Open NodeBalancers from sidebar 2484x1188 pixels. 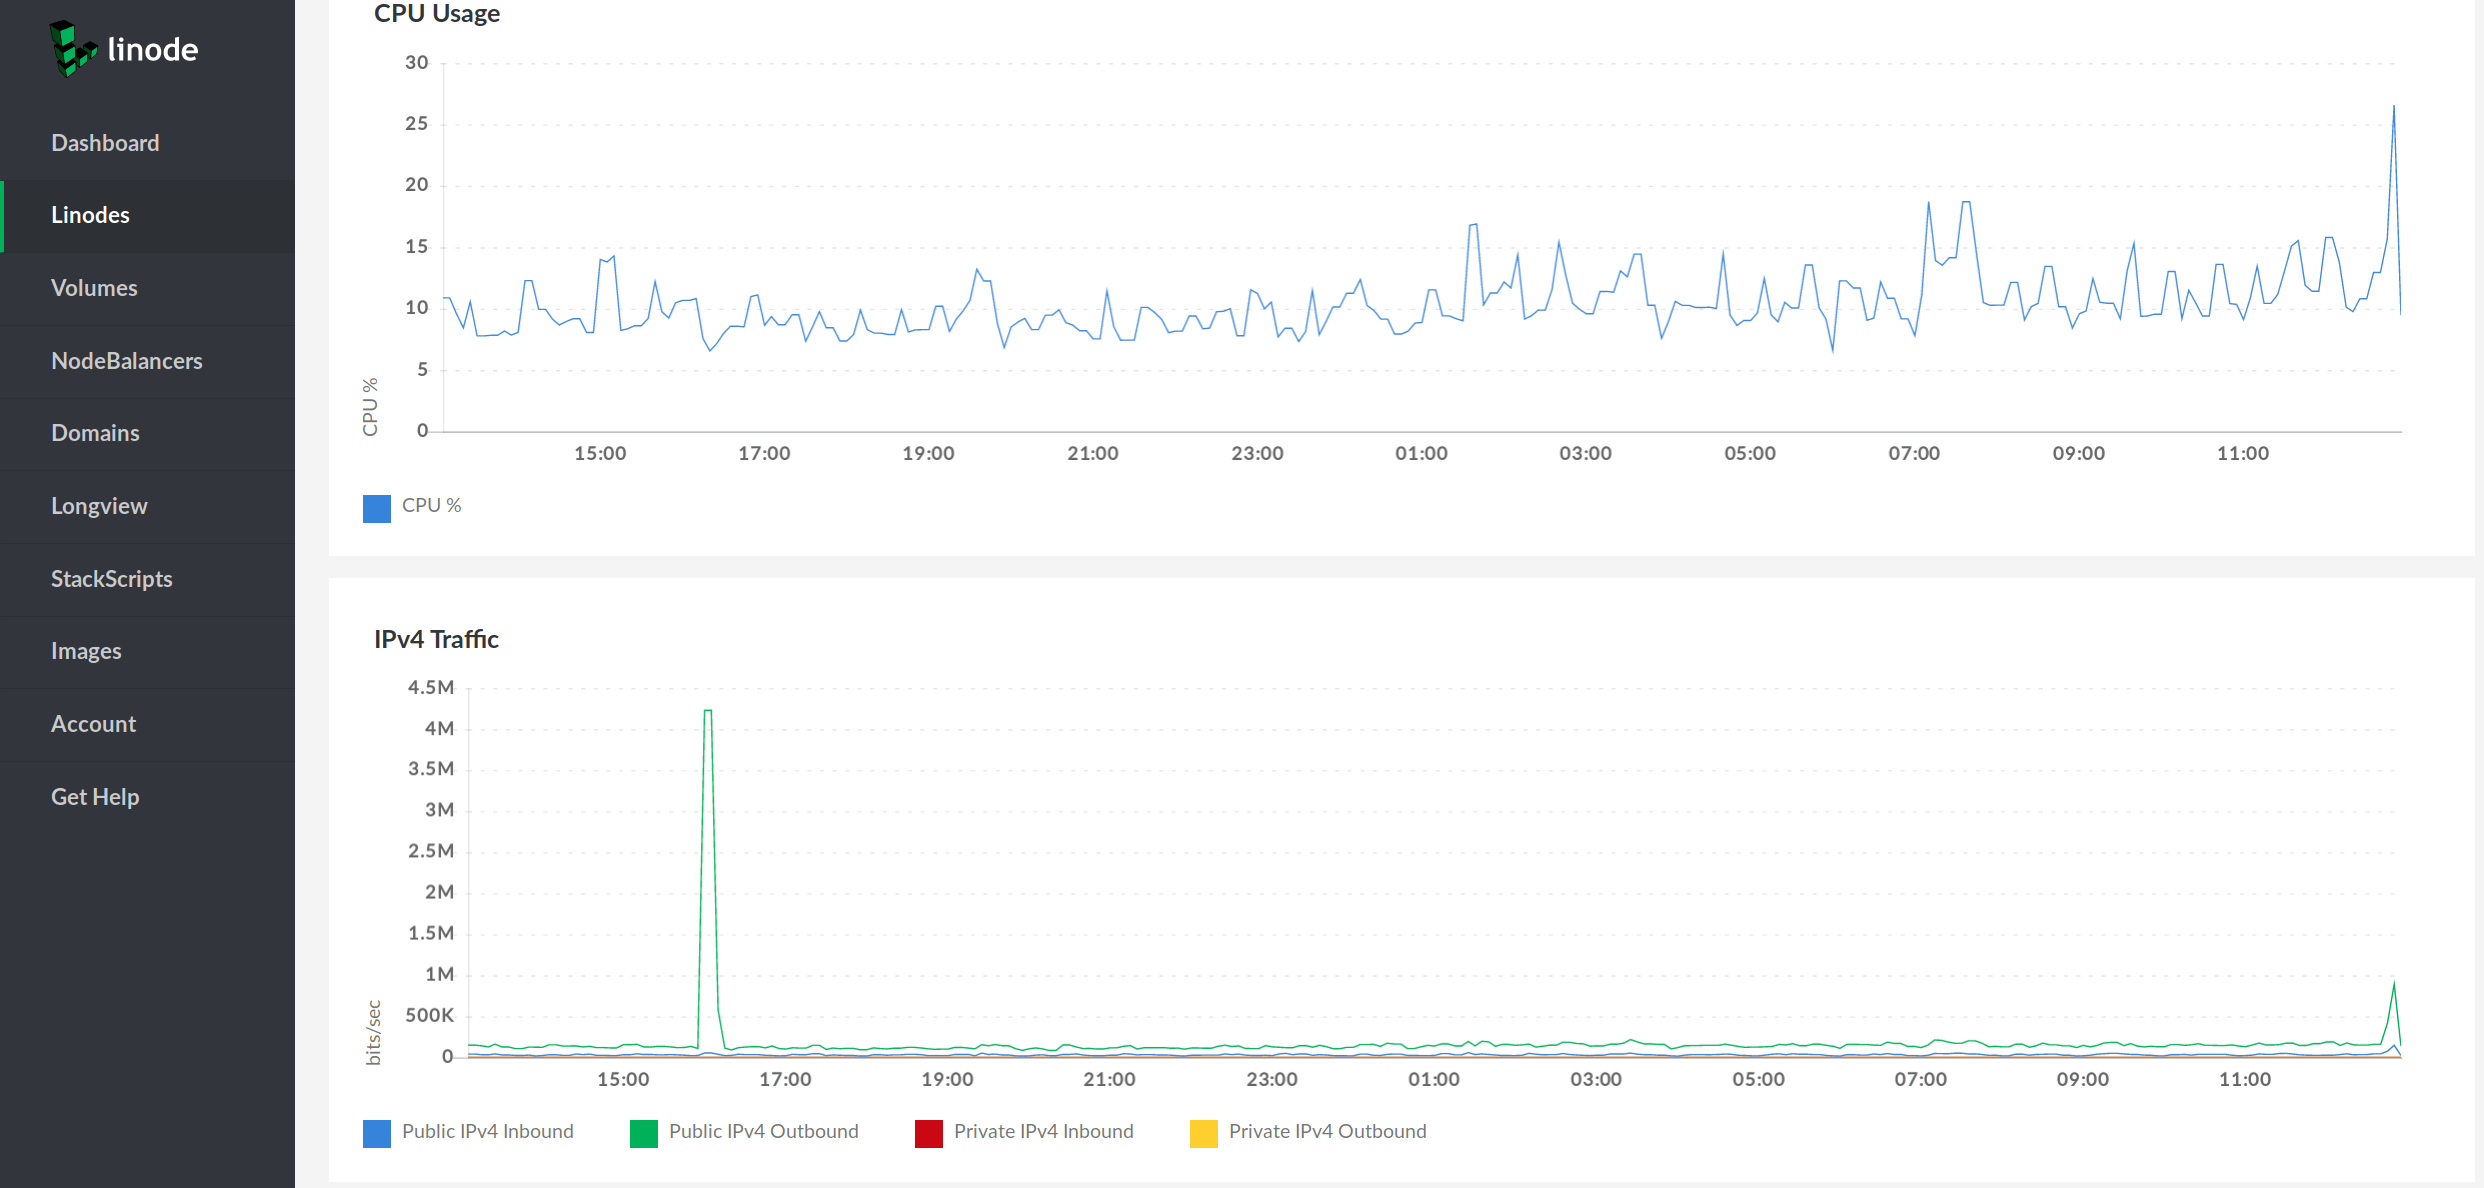[126, 361]
